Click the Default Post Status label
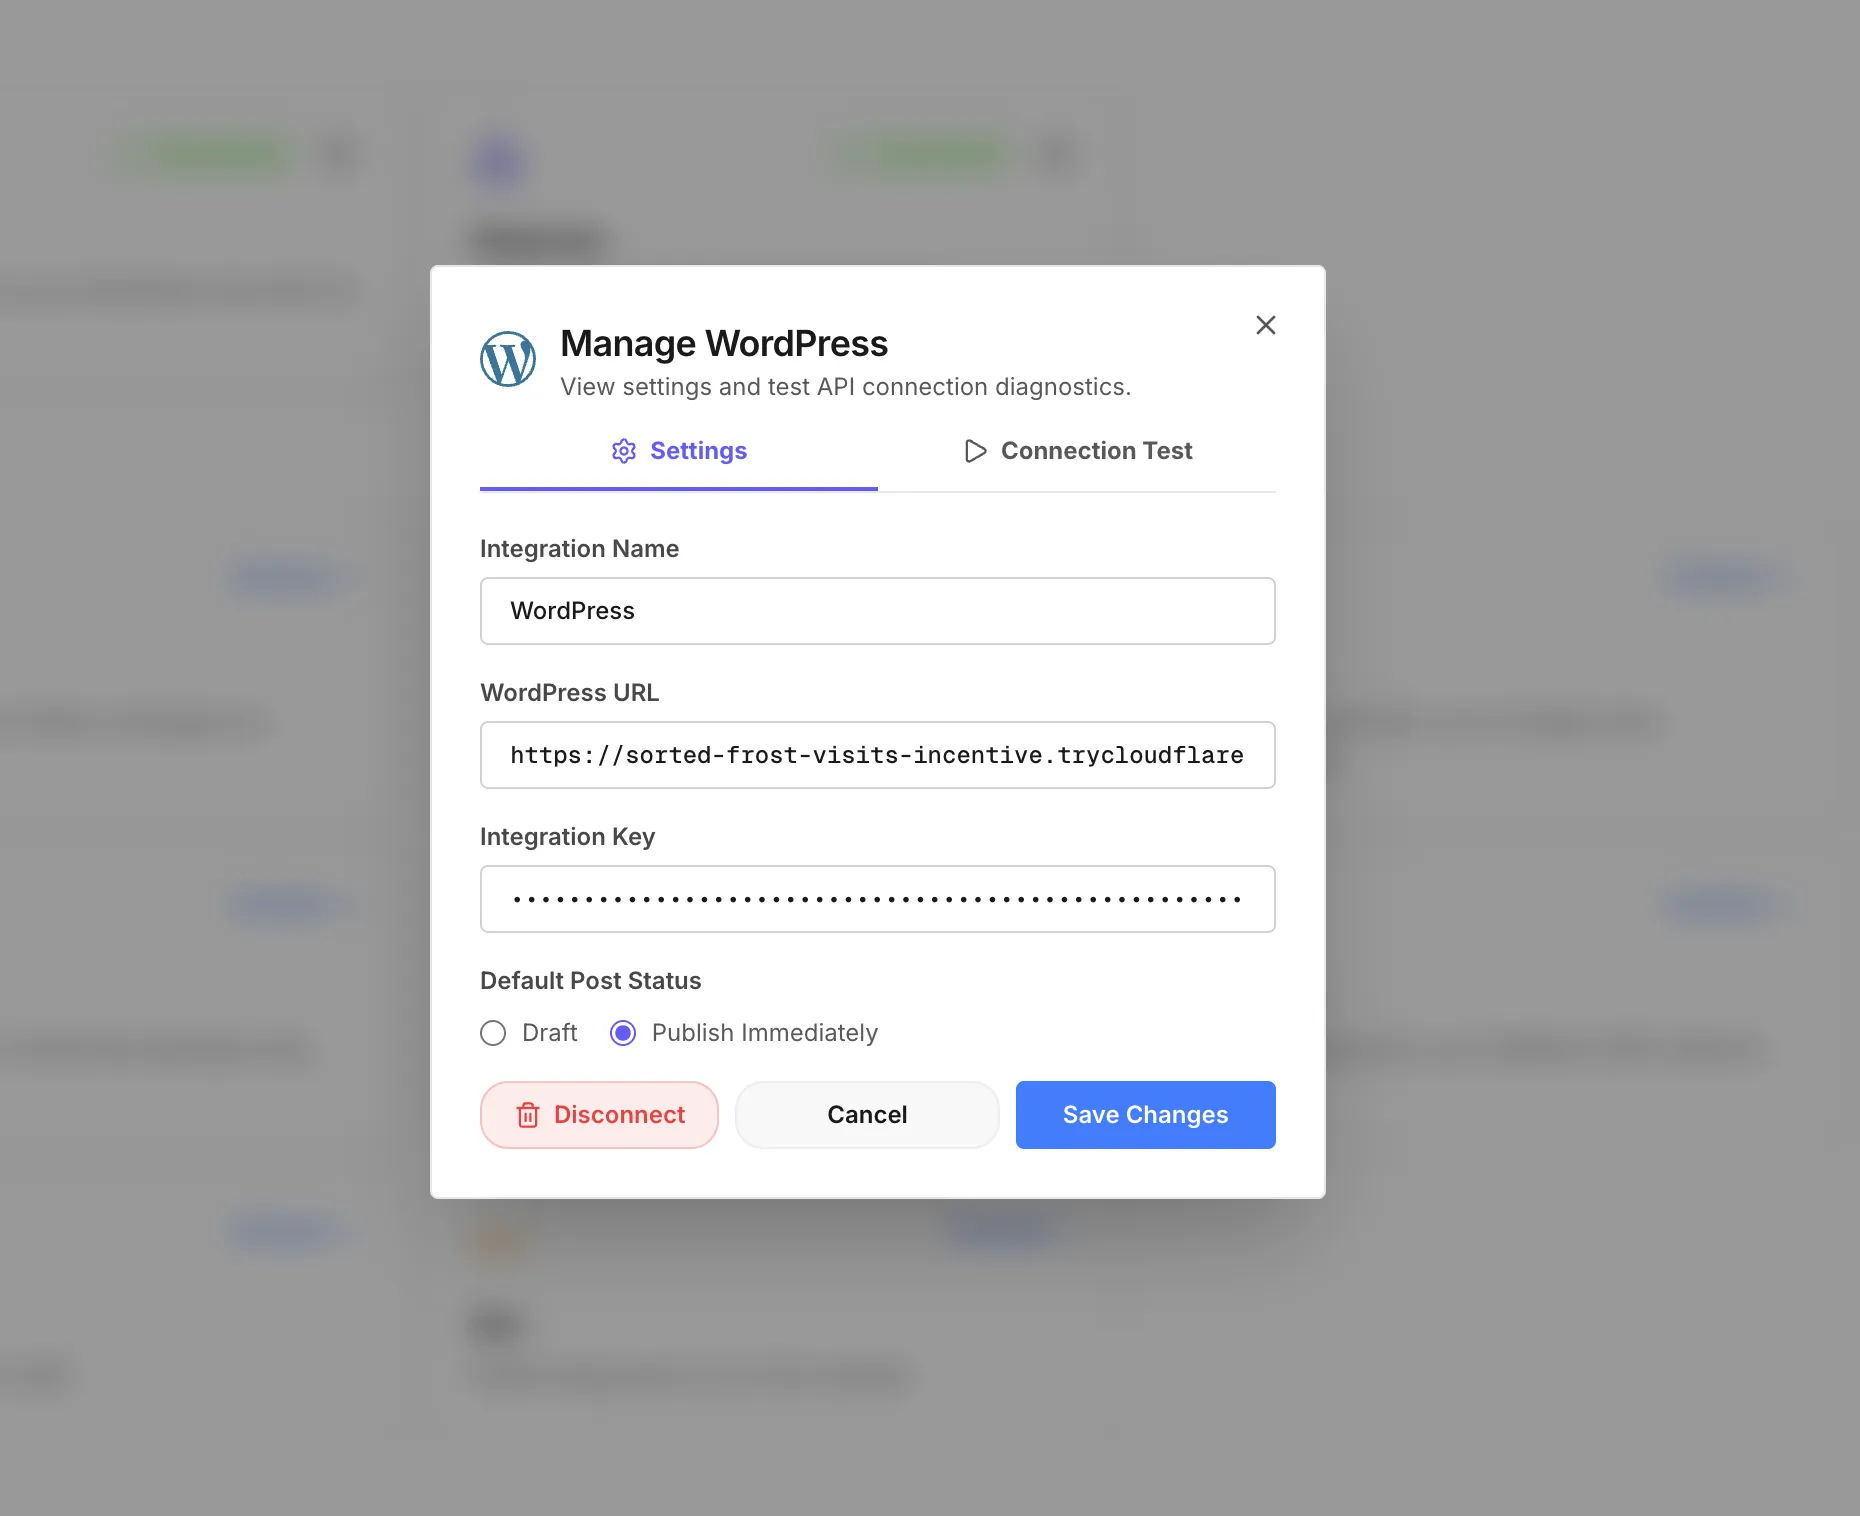1860x1516 pixels. 591,981
